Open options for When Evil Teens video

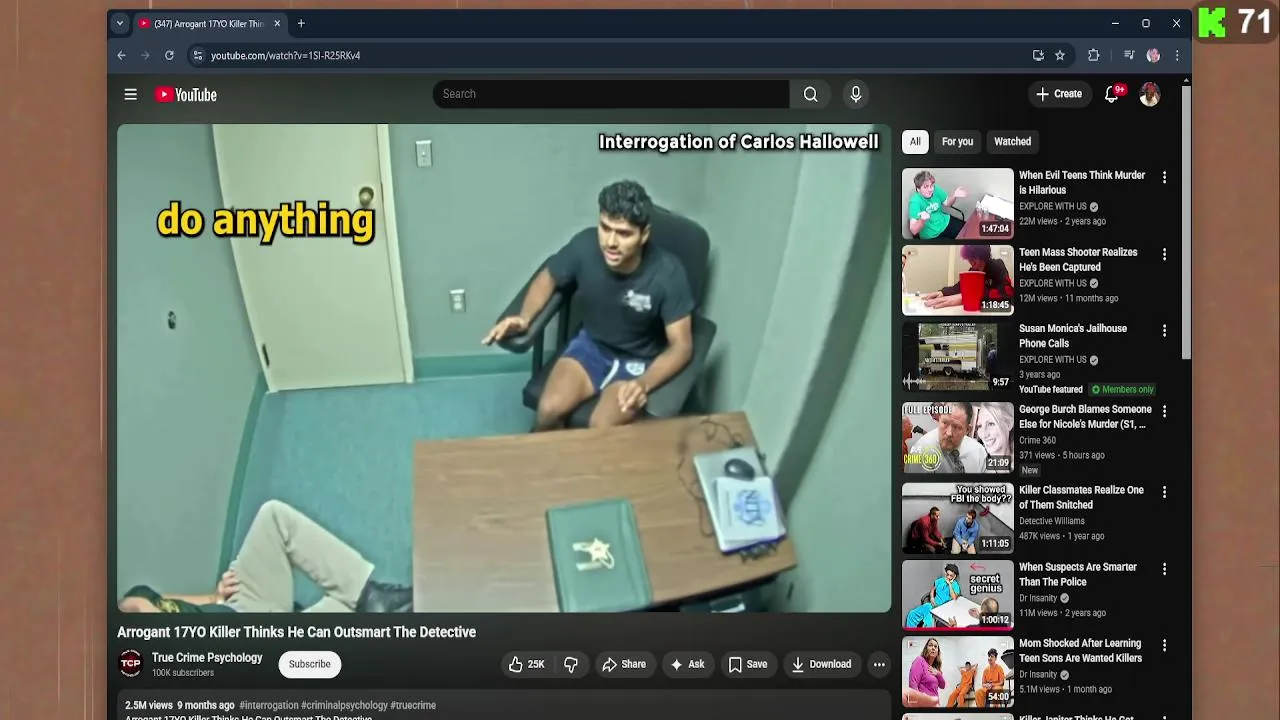pyautogui.click(x=1164, y=177)
